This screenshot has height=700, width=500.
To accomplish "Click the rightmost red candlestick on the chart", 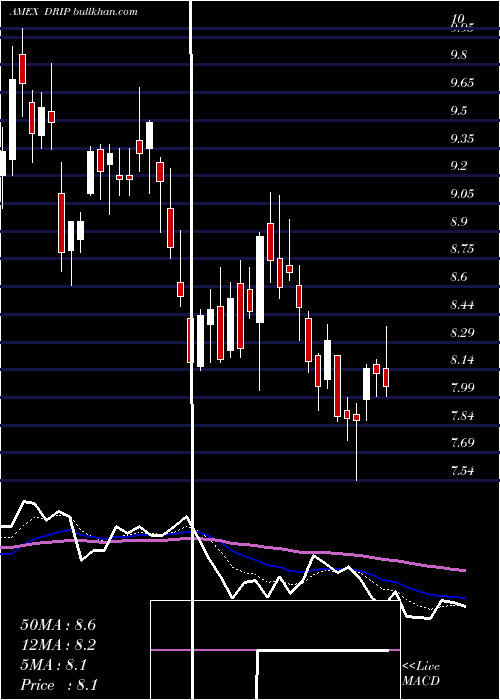I will coord(386,375).
